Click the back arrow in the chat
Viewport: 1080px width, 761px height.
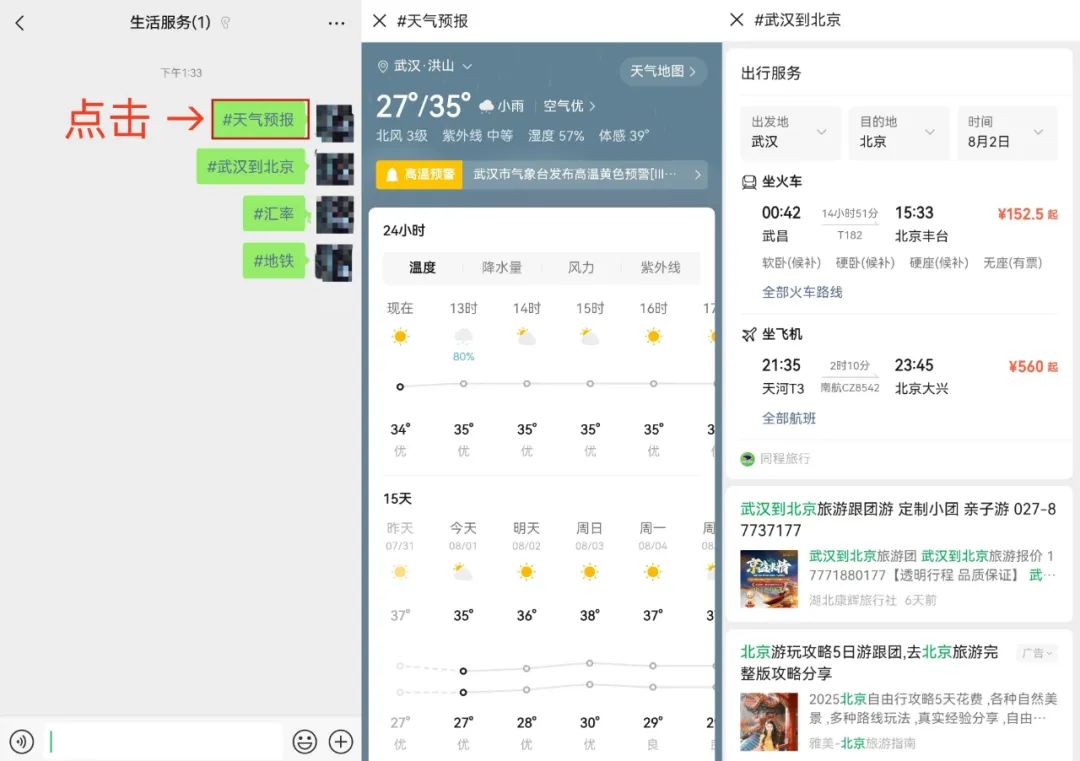[21, 22]
